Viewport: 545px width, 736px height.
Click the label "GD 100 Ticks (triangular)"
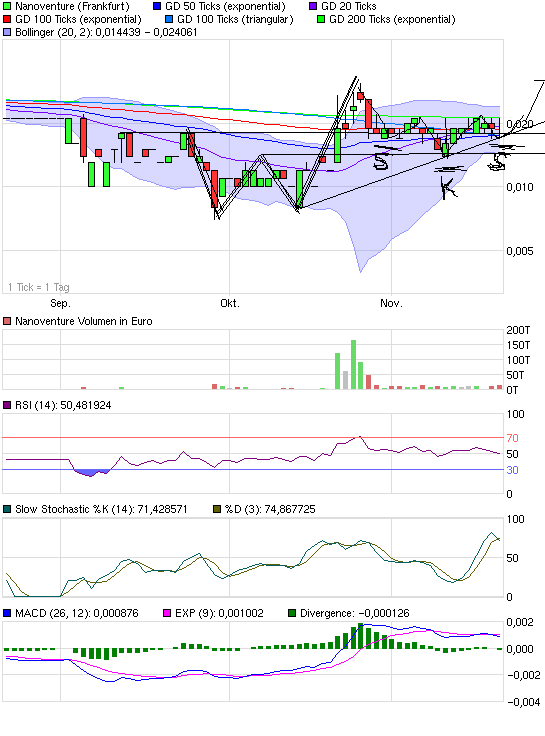(235, 19)
